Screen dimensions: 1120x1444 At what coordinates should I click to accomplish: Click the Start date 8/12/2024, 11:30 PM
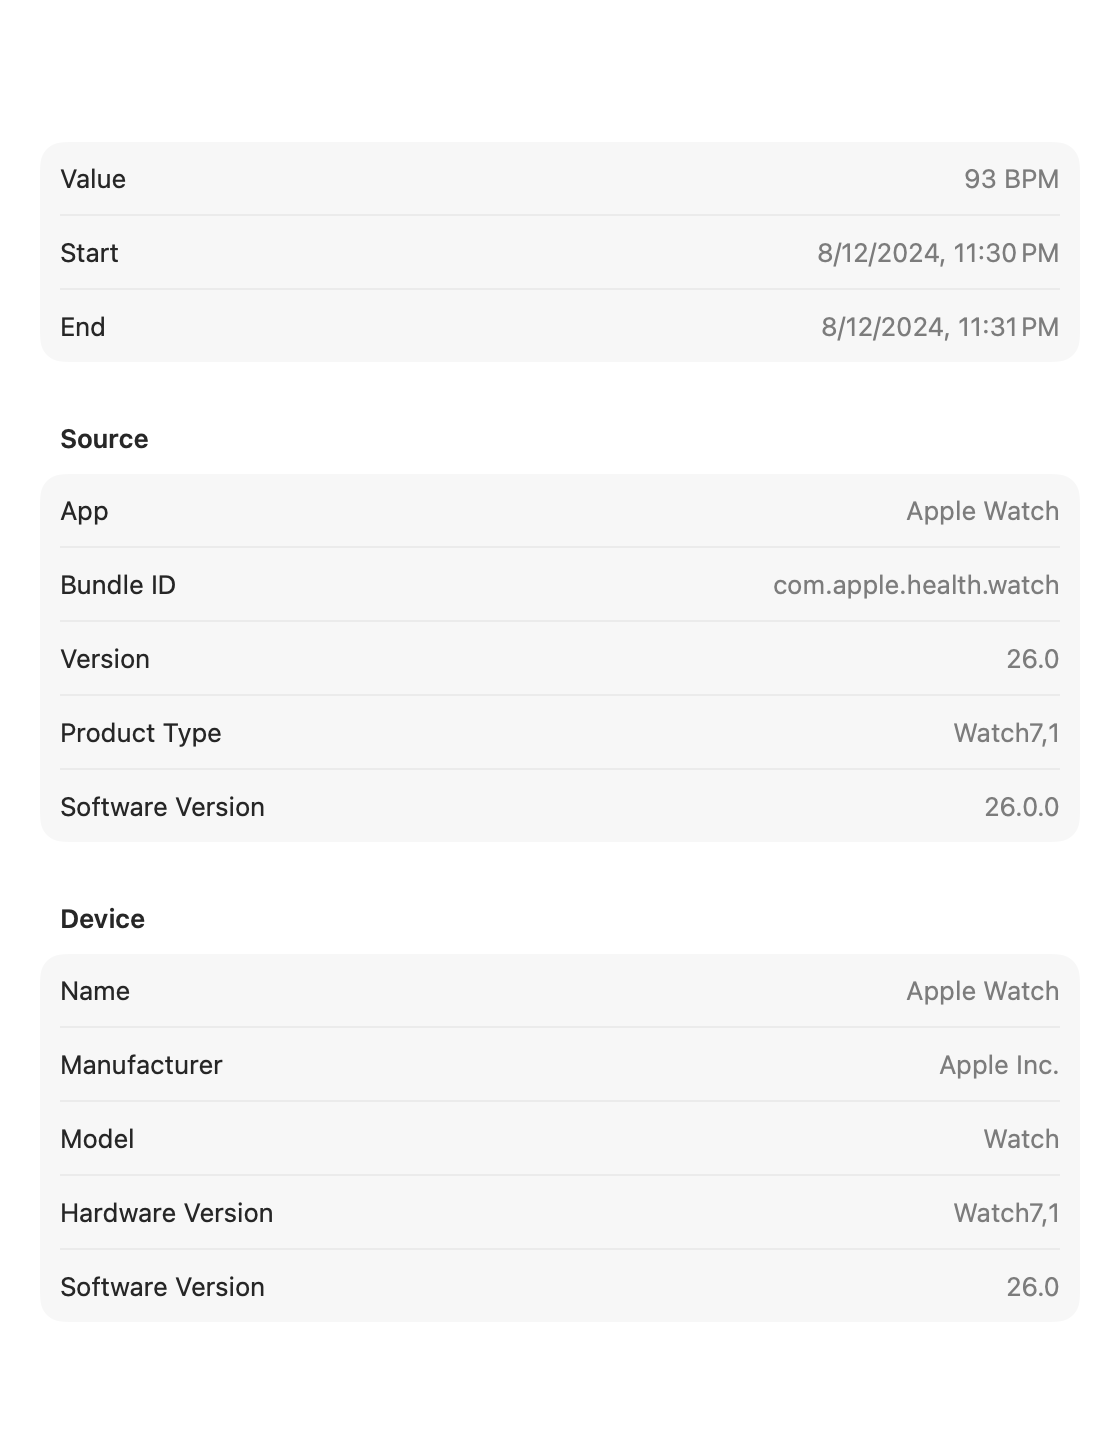[x=938, y=253]
